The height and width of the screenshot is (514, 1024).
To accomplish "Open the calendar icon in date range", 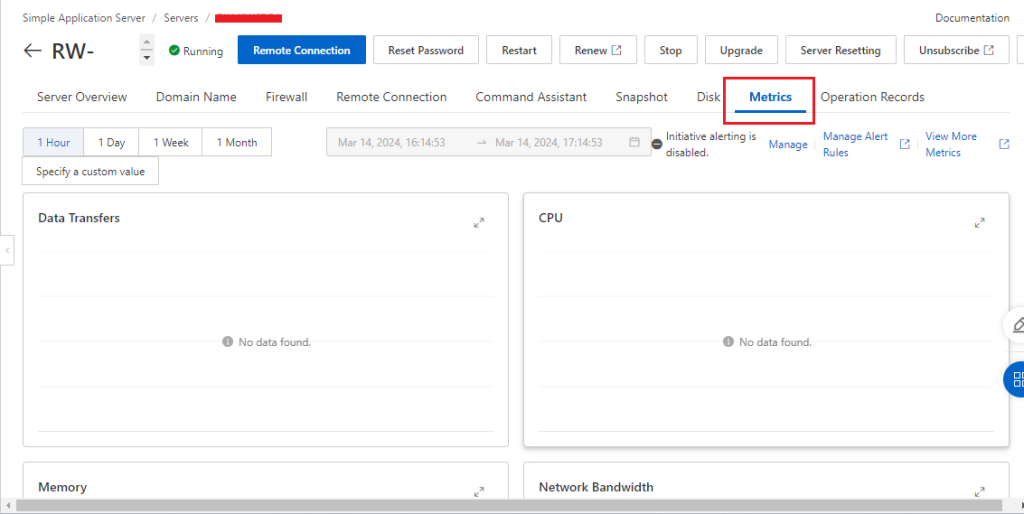I will (x=634, y=143).
